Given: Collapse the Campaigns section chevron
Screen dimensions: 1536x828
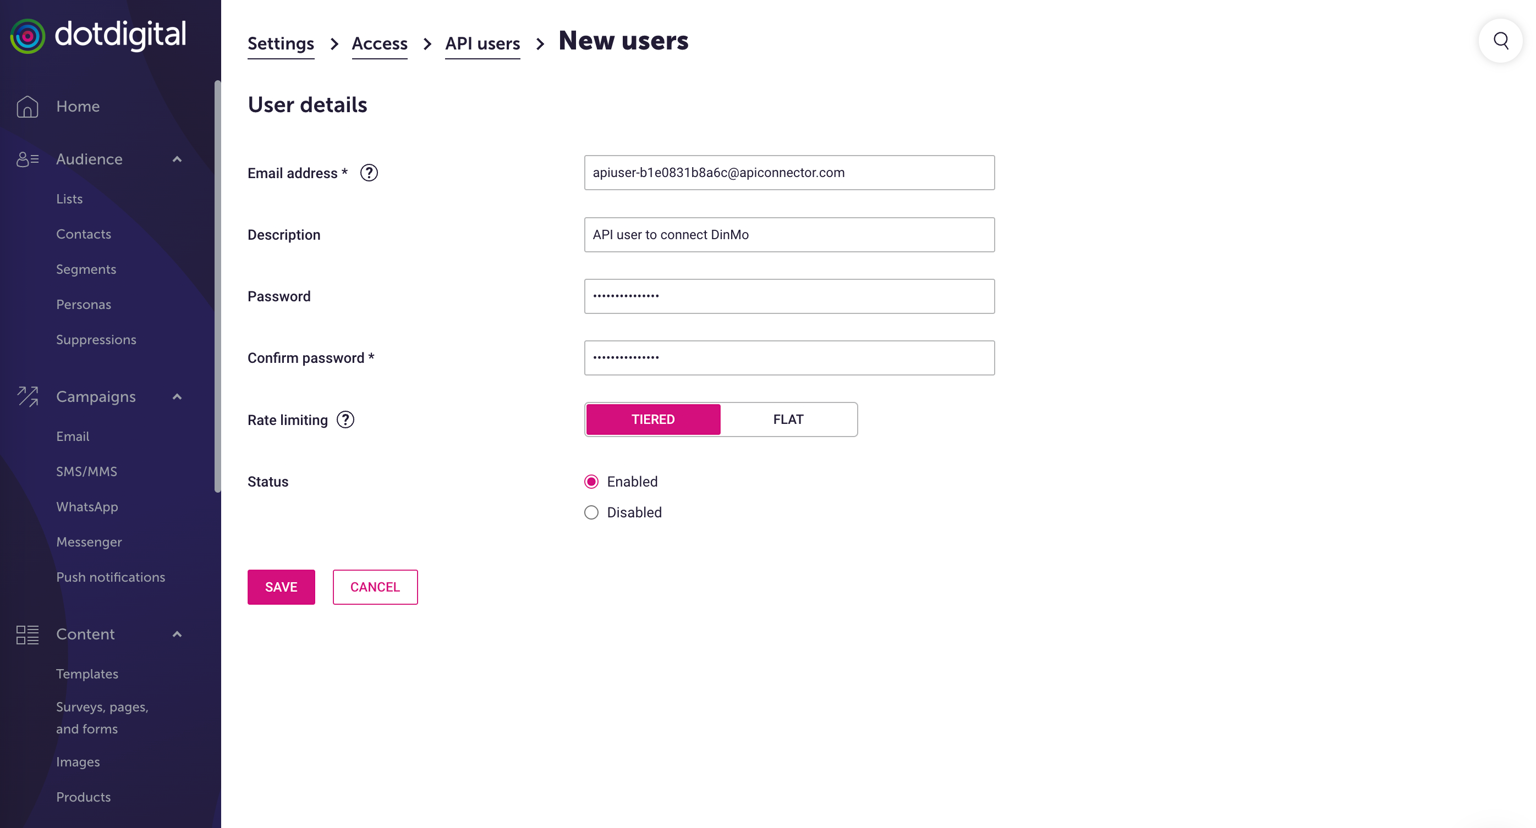Looking at the screenshot, I should point(177,397).
